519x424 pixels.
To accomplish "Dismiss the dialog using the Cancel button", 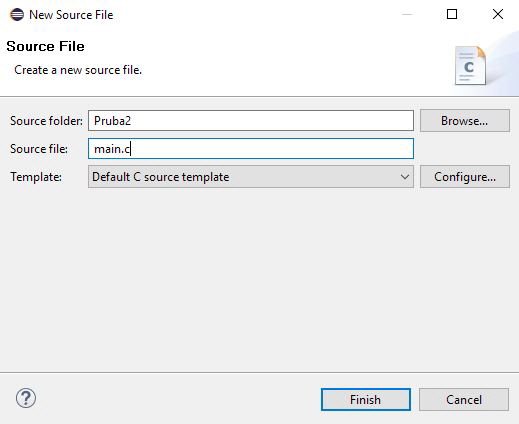I will 464,399.
